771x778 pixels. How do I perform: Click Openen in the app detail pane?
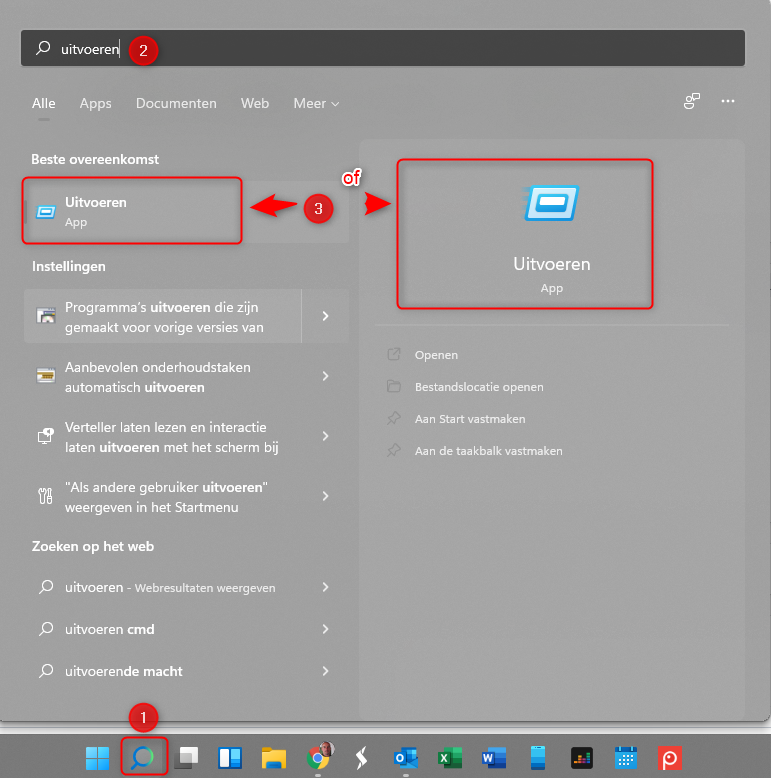point(436,355)
